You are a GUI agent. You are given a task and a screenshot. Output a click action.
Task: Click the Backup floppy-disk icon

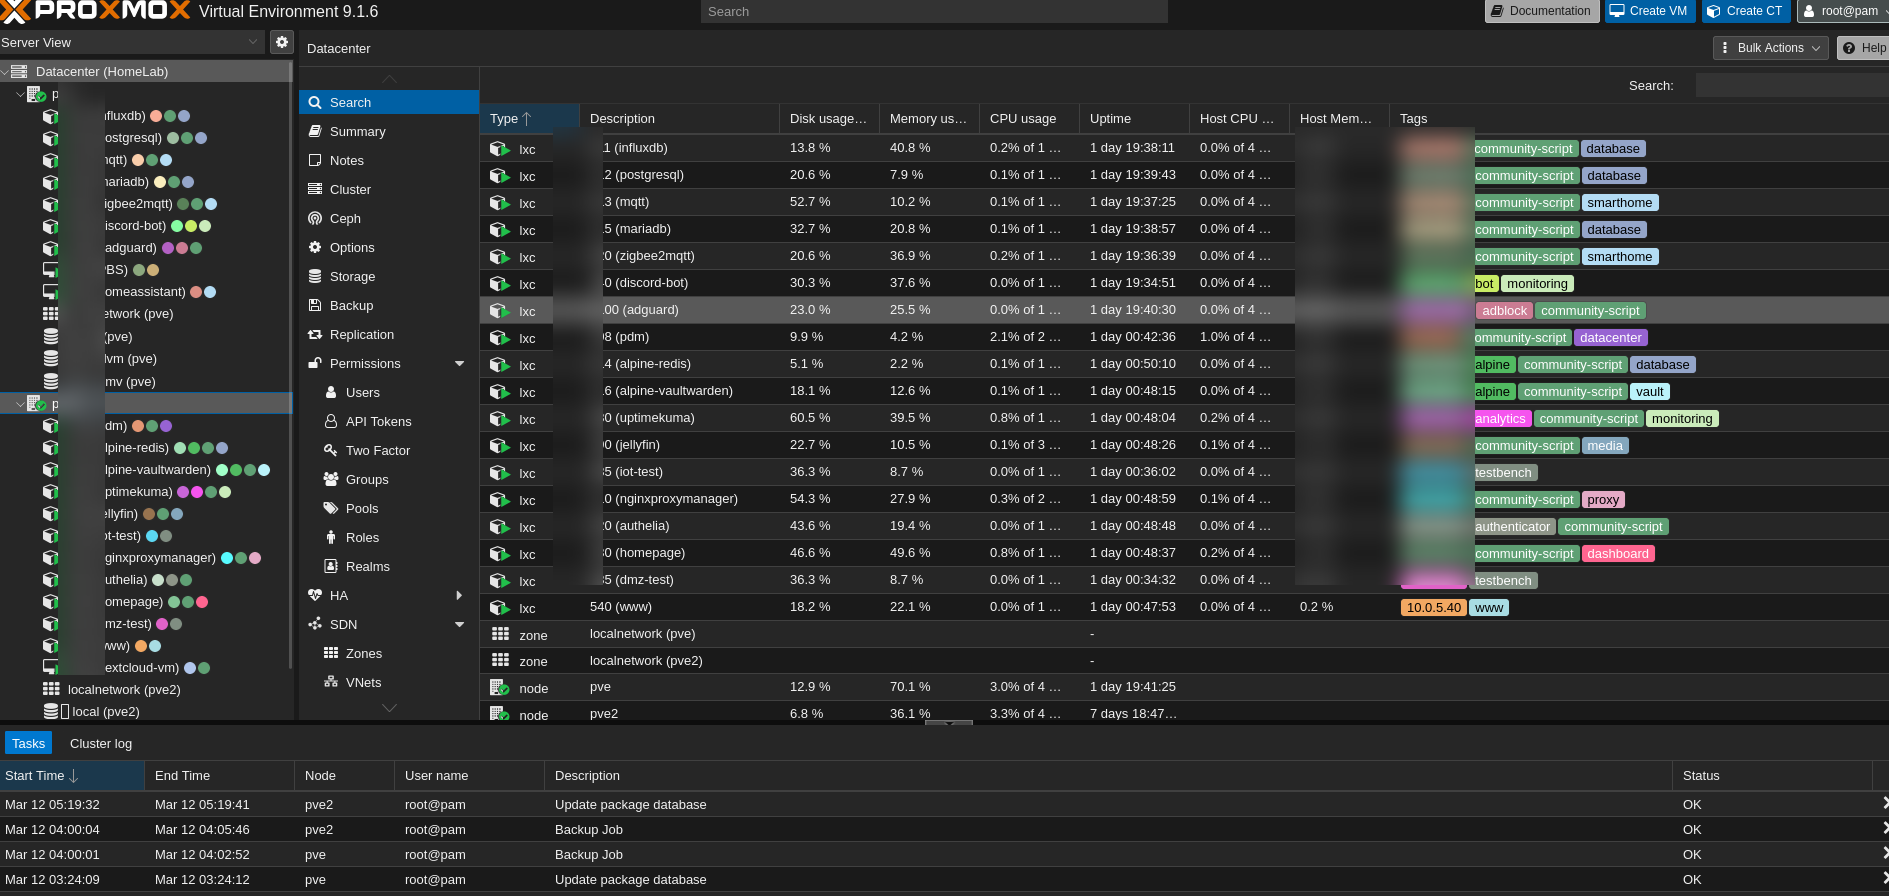[315, 305]
